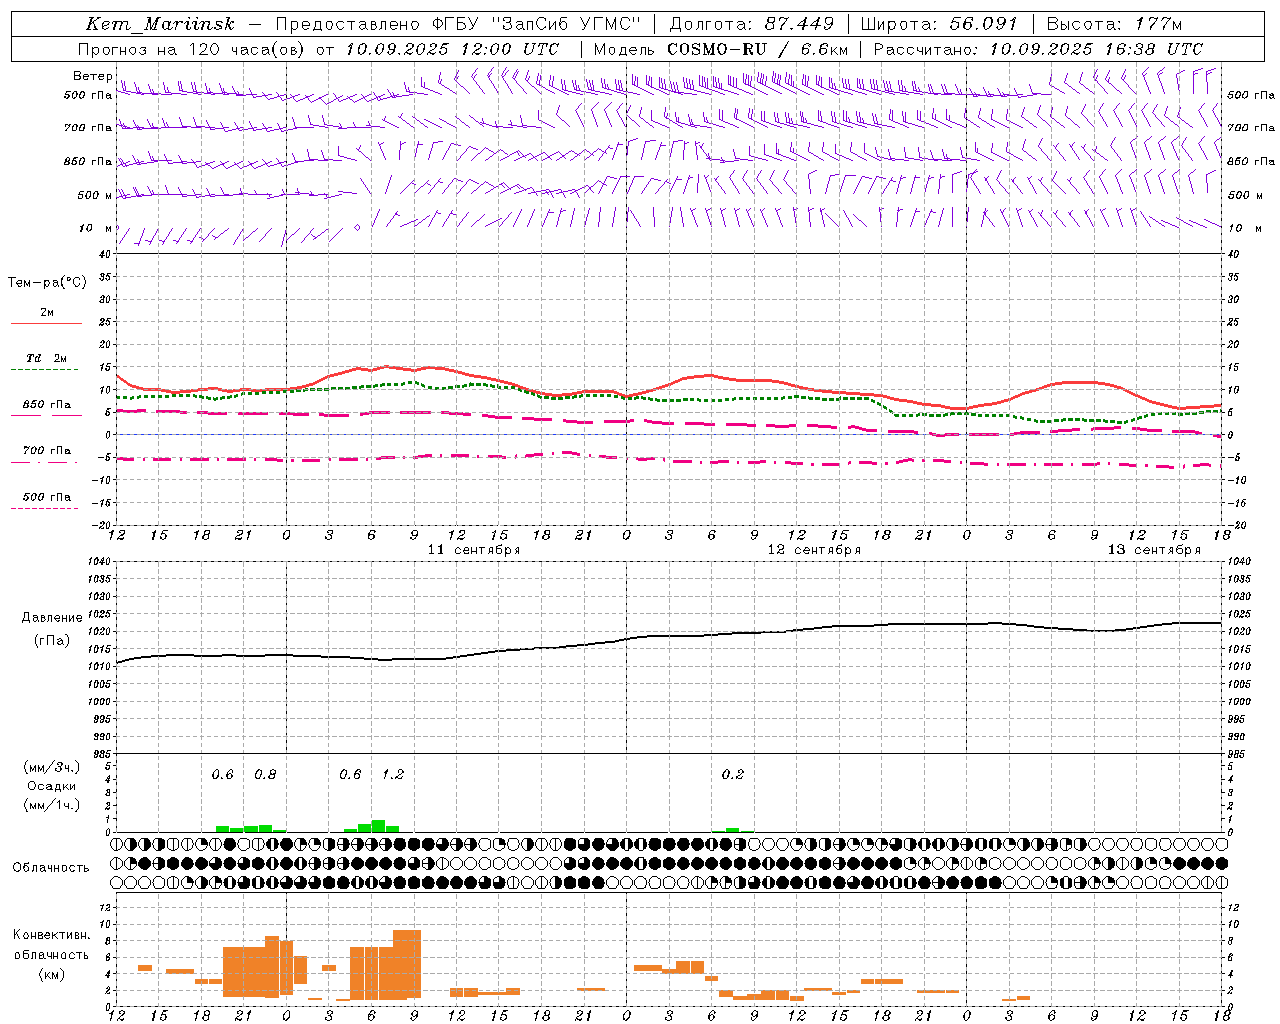Click the 500 гПа temperature legend entry
The width and height of the screenshot is (1280, 1024).
tap(46, 501)
